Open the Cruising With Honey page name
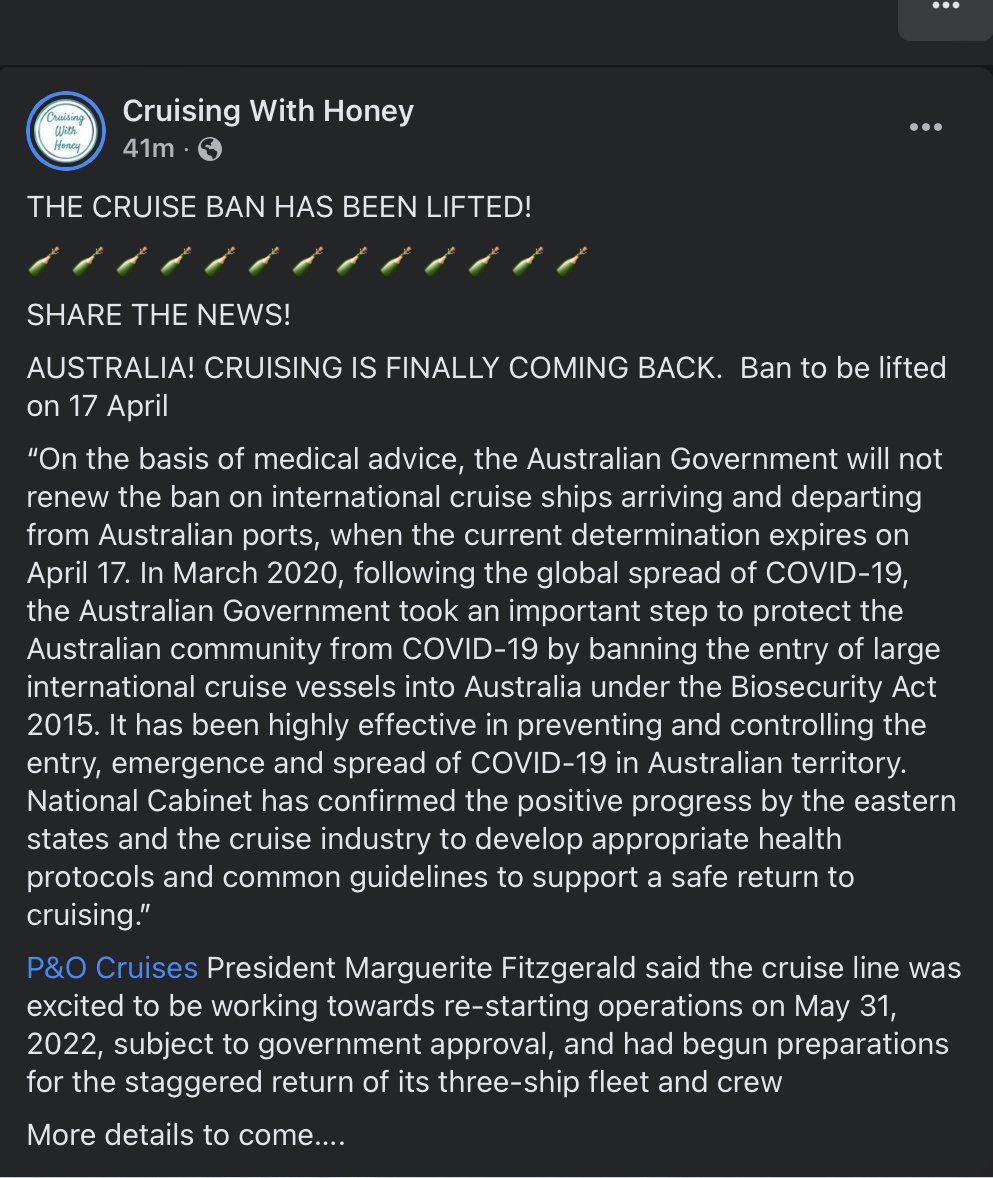This screenshot has height=1178, width=993. coord(268,111)
